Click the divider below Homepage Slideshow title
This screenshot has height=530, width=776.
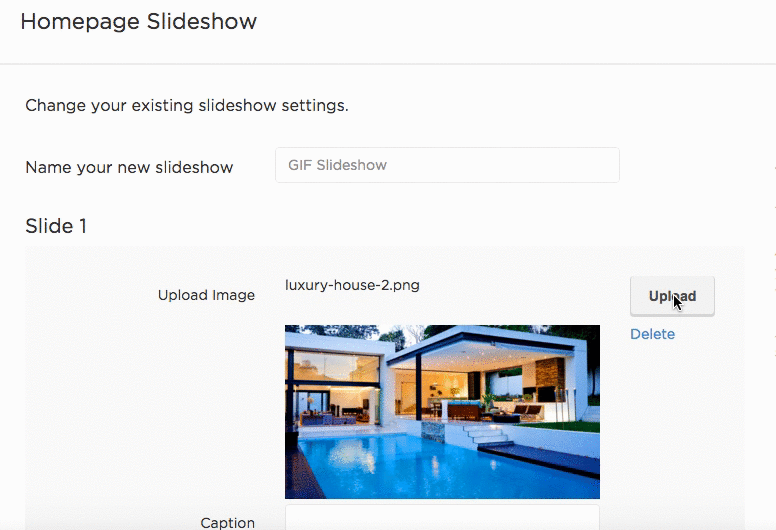[388, 63]
